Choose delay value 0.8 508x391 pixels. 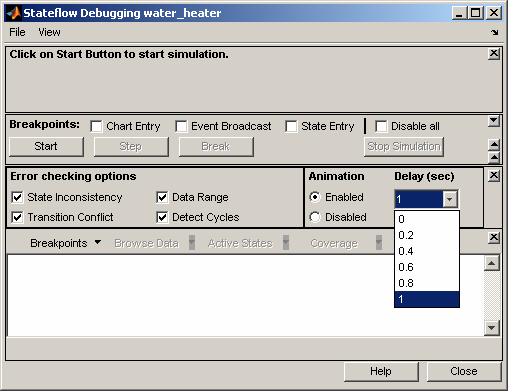[x=427, y=283]
